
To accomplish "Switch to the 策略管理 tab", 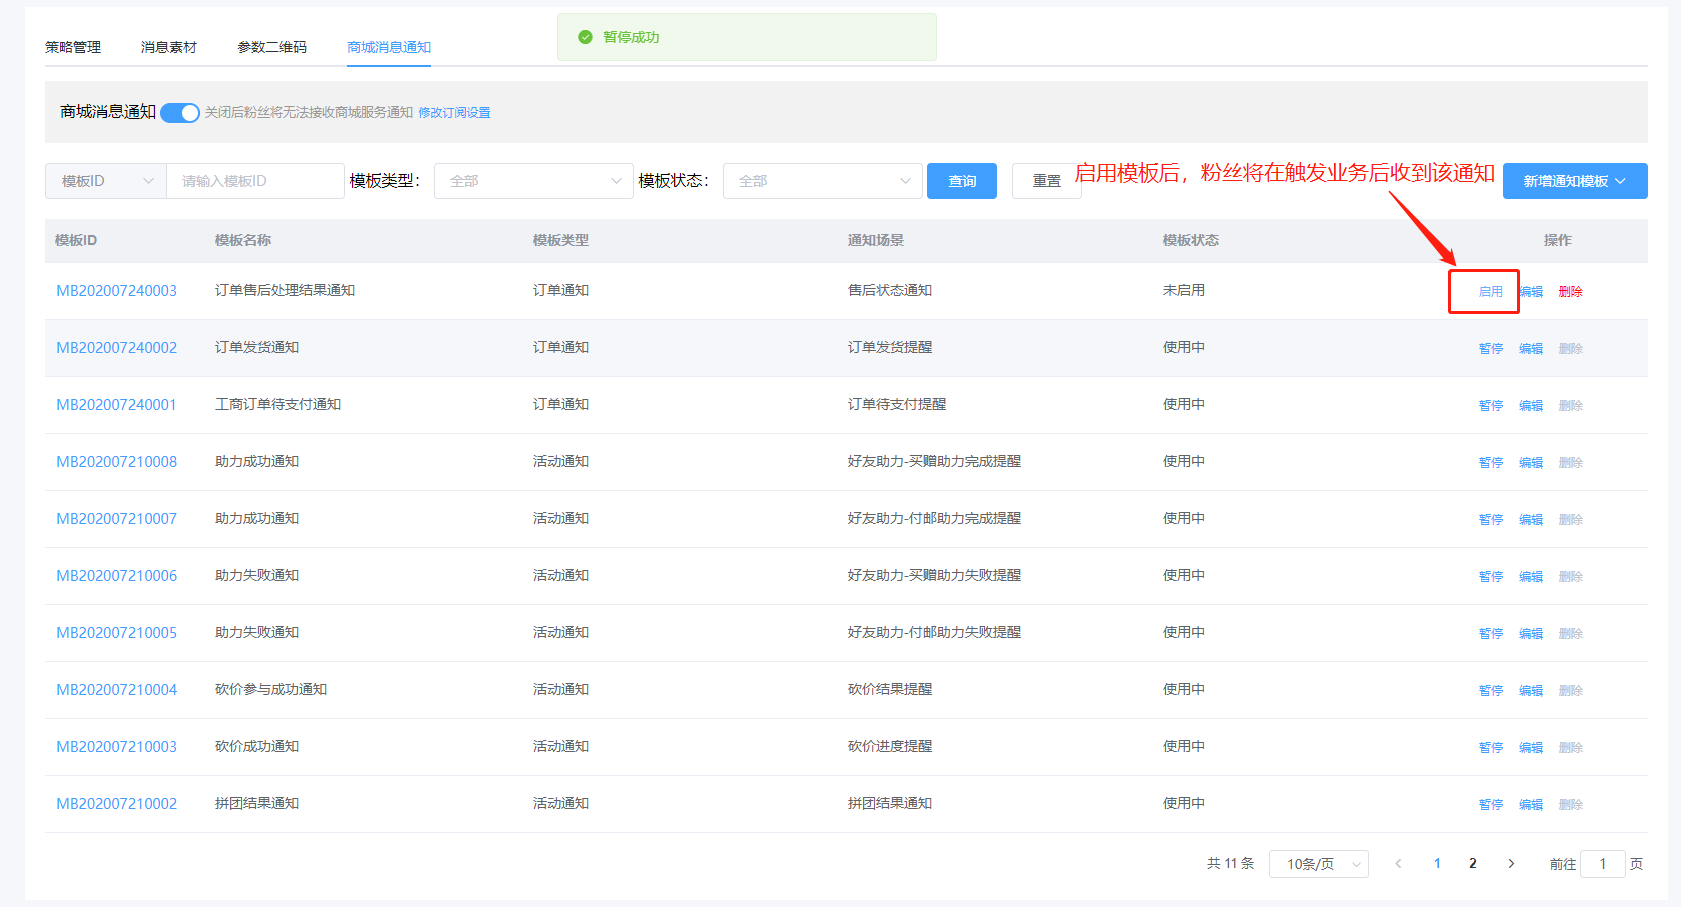I will (x=73, y=47).
